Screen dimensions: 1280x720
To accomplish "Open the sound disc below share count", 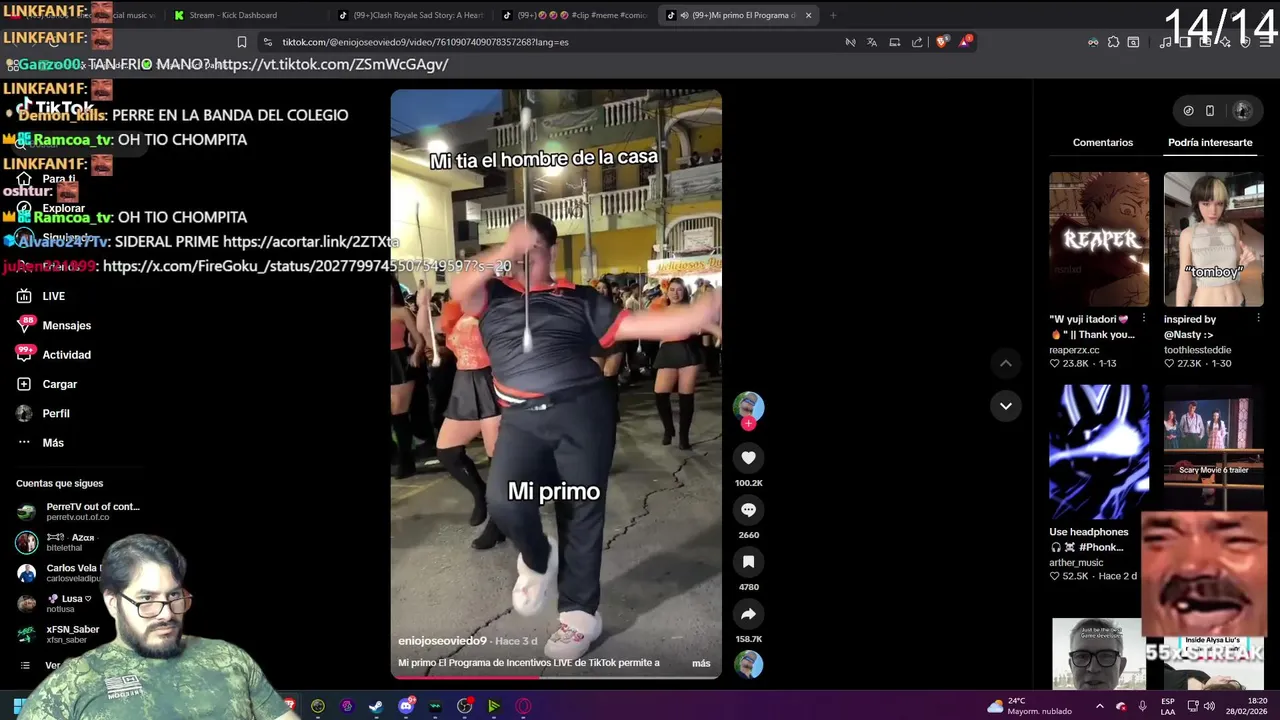I will coord(748,664).
